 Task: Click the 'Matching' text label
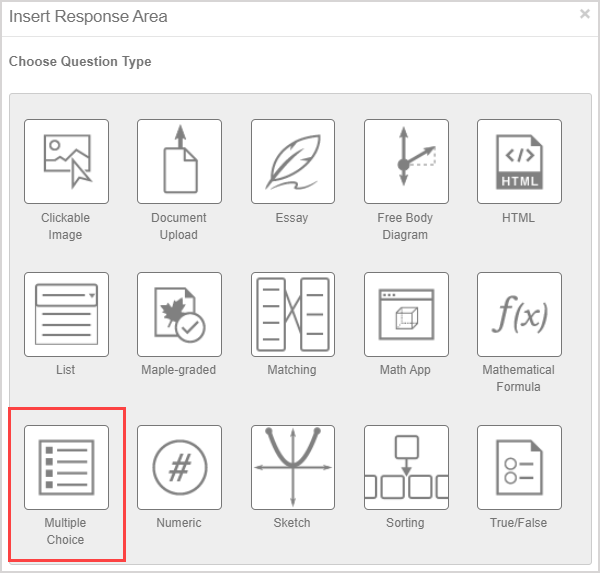pos(292,370)
